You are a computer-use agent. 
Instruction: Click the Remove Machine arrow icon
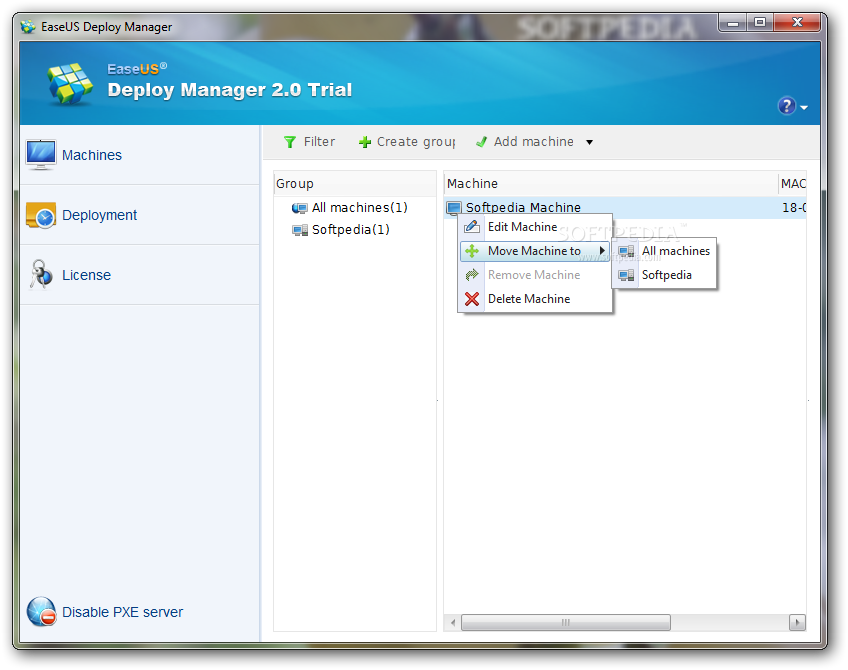point(472,275)
